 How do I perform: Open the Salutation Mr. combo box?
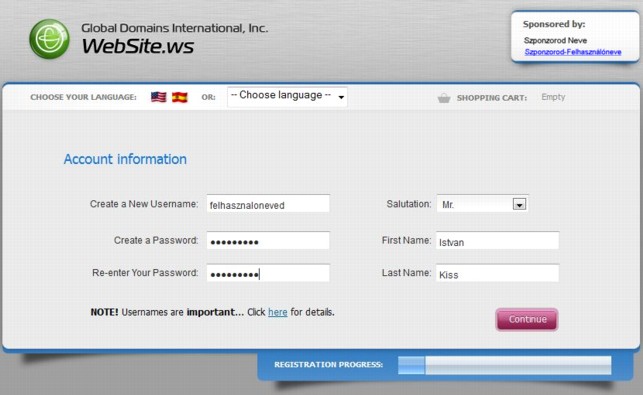(483, 204)
